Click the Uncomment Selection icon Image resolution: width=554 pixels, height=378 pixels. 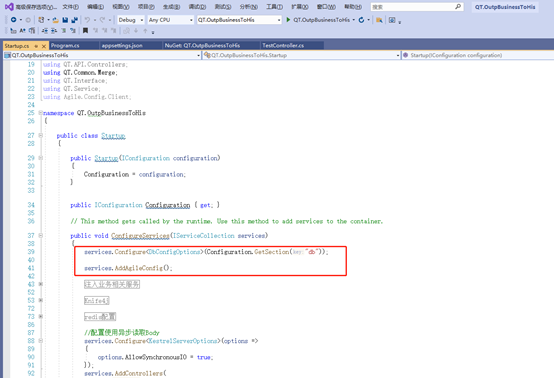(x=73, y=31)
